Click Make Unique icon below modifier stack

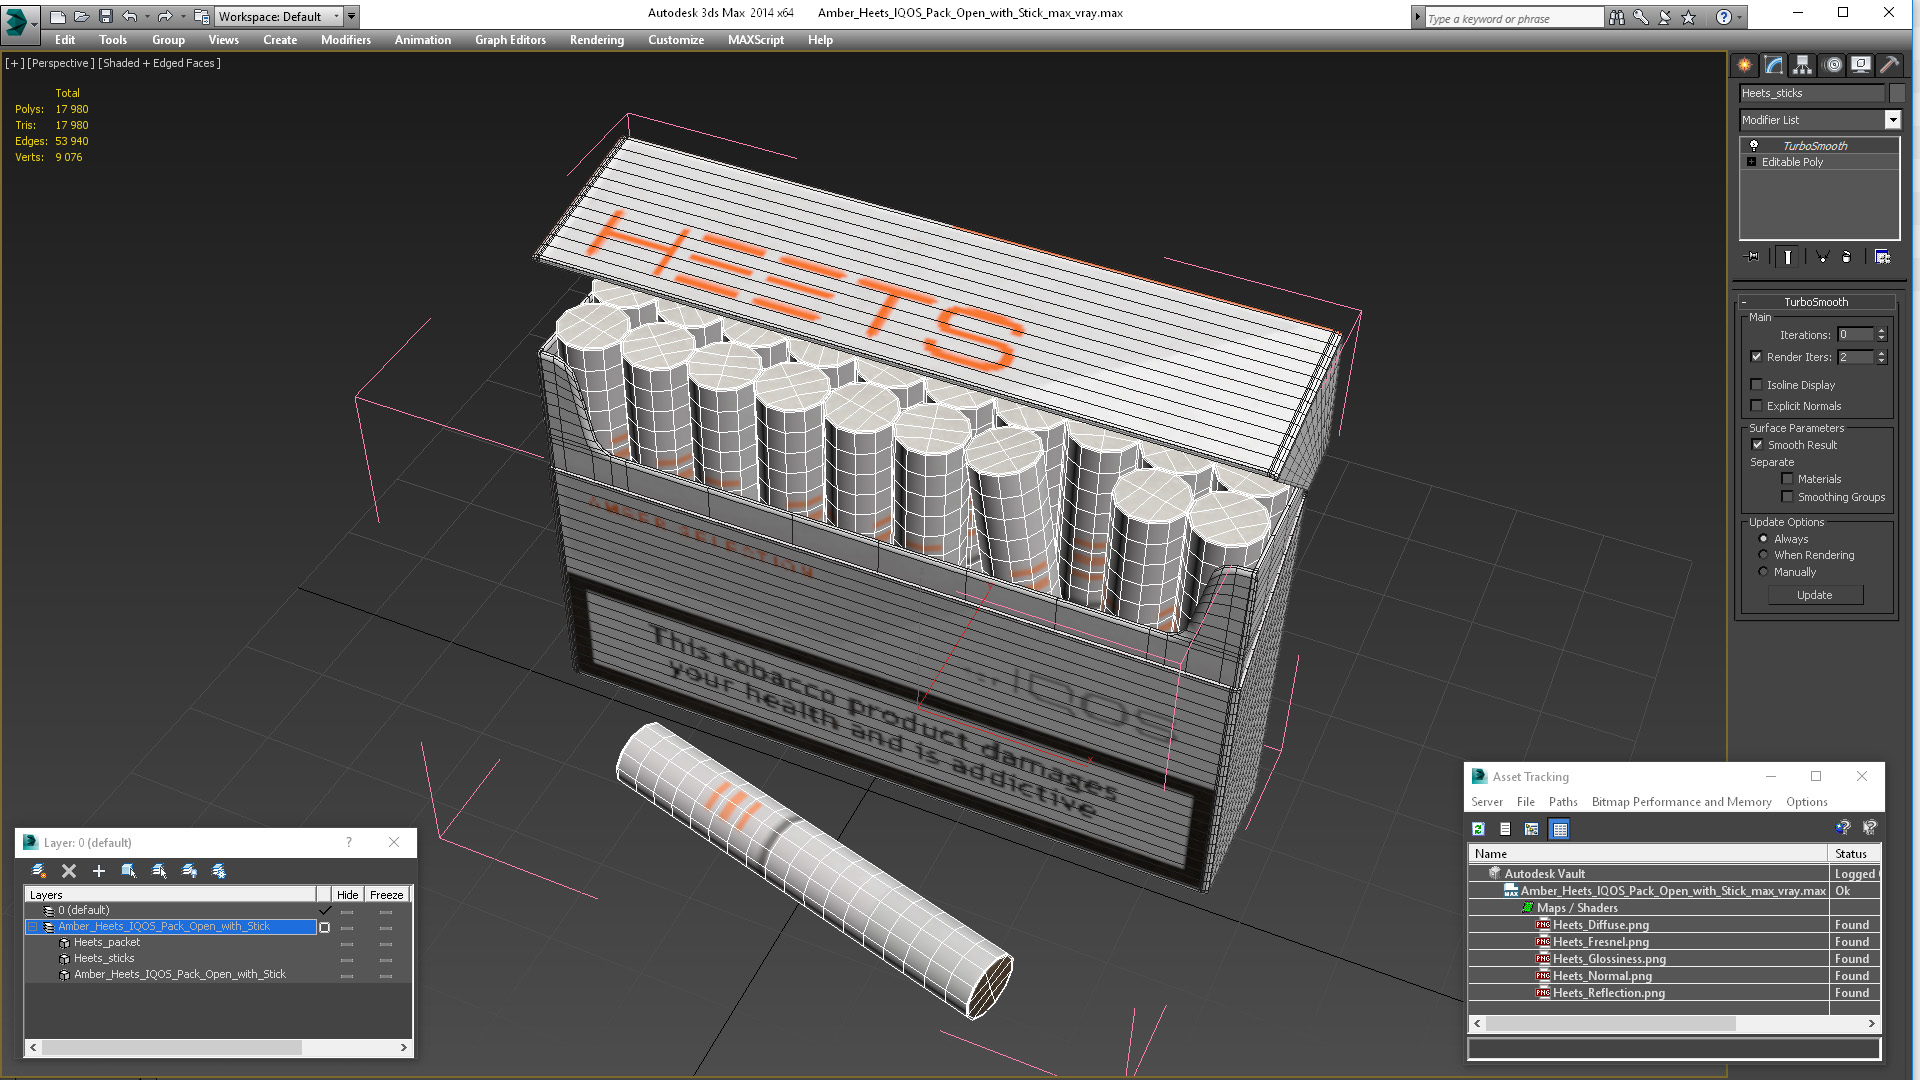tap(1822, 257)
